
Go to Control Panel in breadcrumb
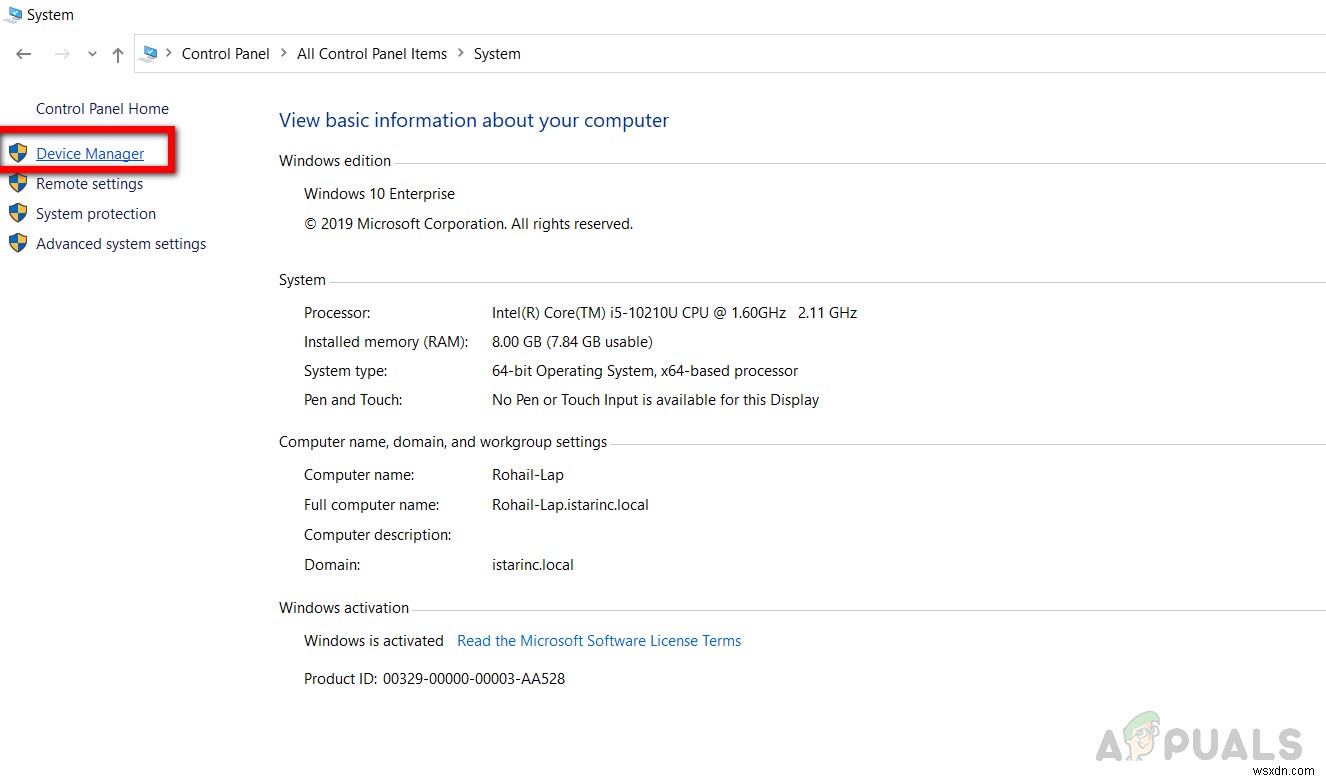click(x=225, y=54)
